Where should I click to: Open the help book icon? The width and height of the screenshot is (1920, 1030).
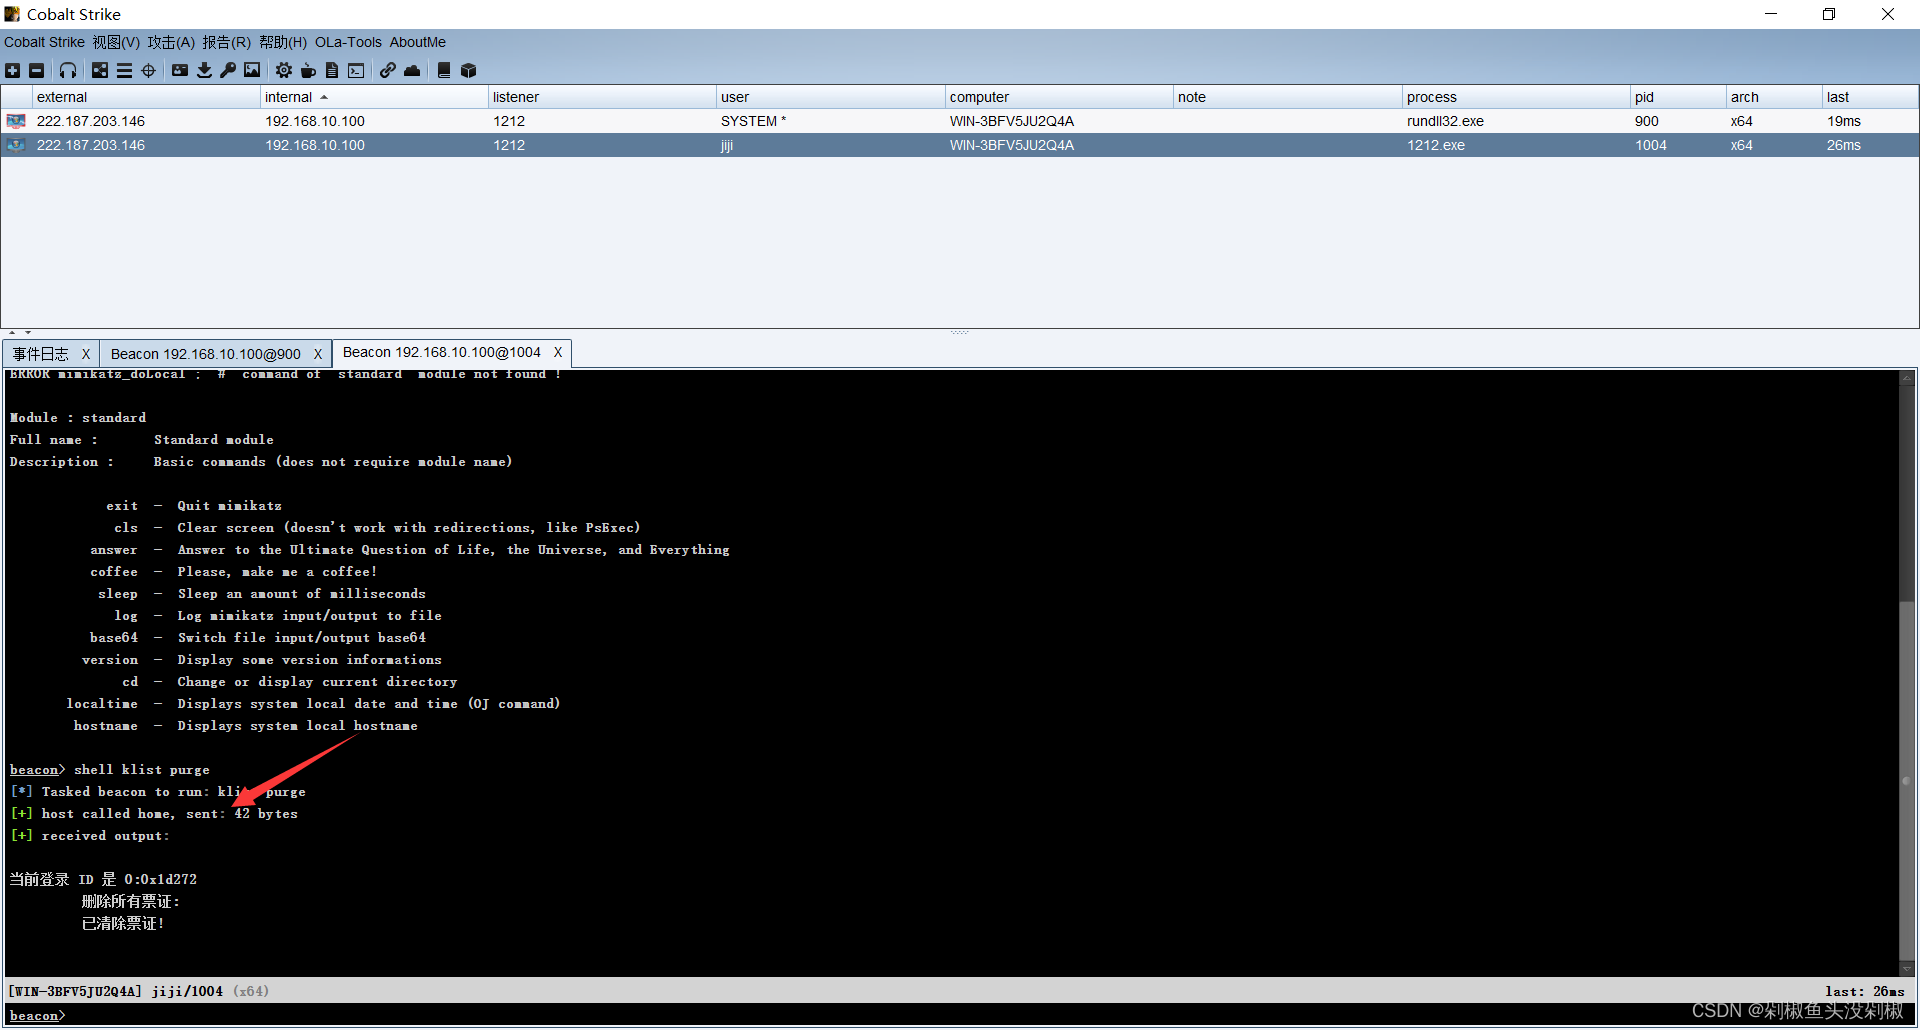(444, 70)
